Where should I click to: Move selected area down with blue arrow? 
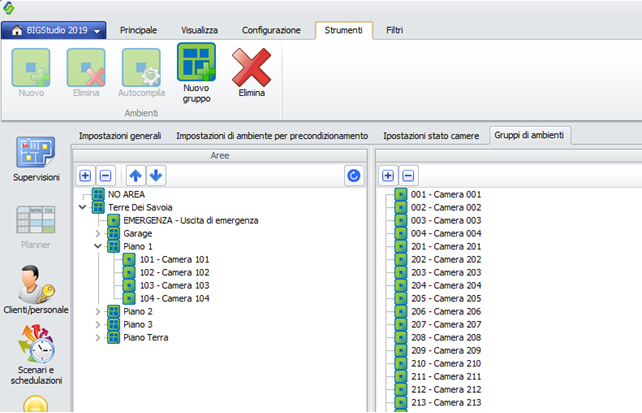pyautogui.click(x=156, y=176)
